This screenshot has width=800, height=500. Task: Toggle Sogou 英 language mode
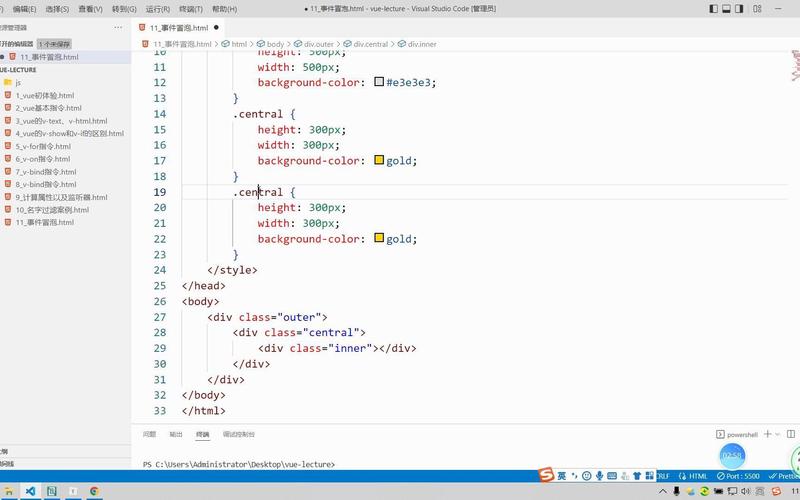click(x=562, y=476)
